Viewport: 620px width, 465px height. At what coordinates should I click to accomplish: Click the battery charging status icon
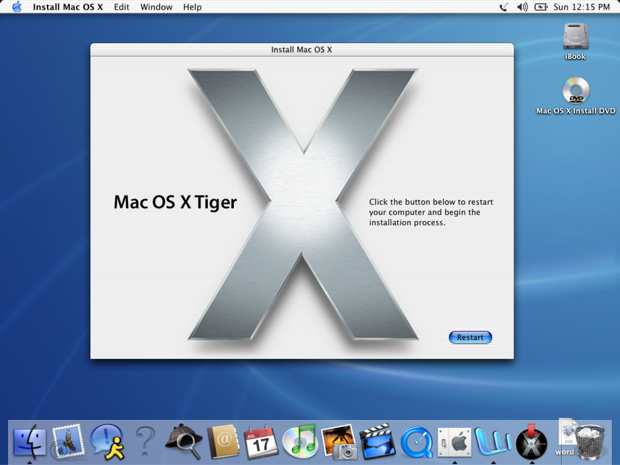point(541,7)
